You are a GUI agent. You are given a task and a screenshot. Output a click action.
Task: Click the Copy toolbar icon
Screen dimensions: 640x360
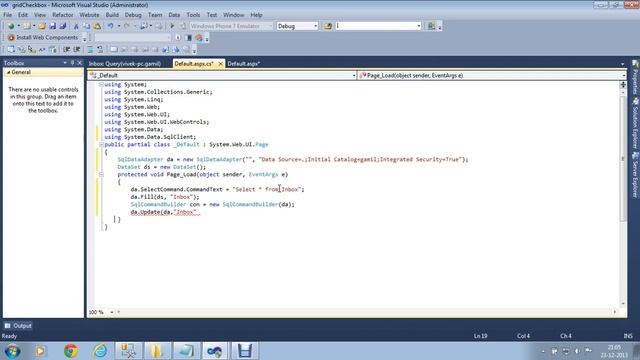pyautogui.click(x=87, y=26)
